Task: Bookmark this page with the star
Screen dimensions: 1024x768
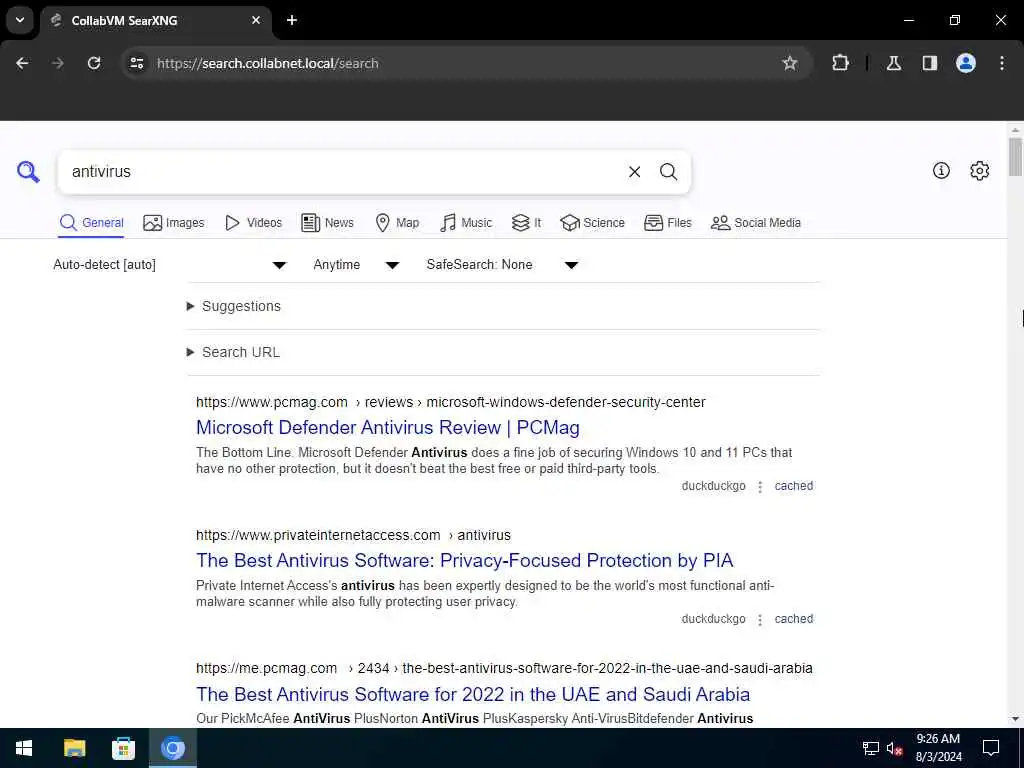Action: (790, 63)
